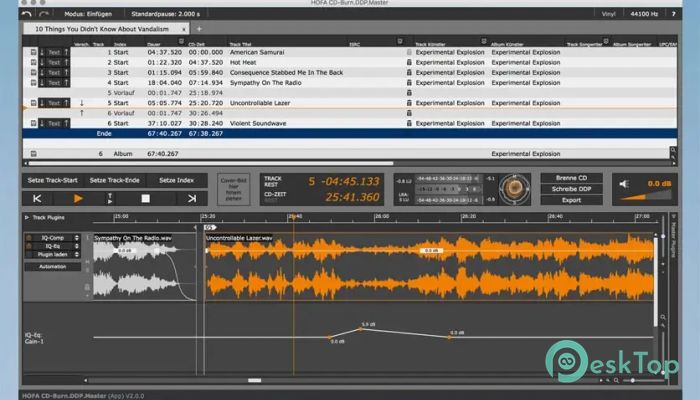Expand the Master Plugins side panel
Viewport: 700px width, 400px height.
674,237
